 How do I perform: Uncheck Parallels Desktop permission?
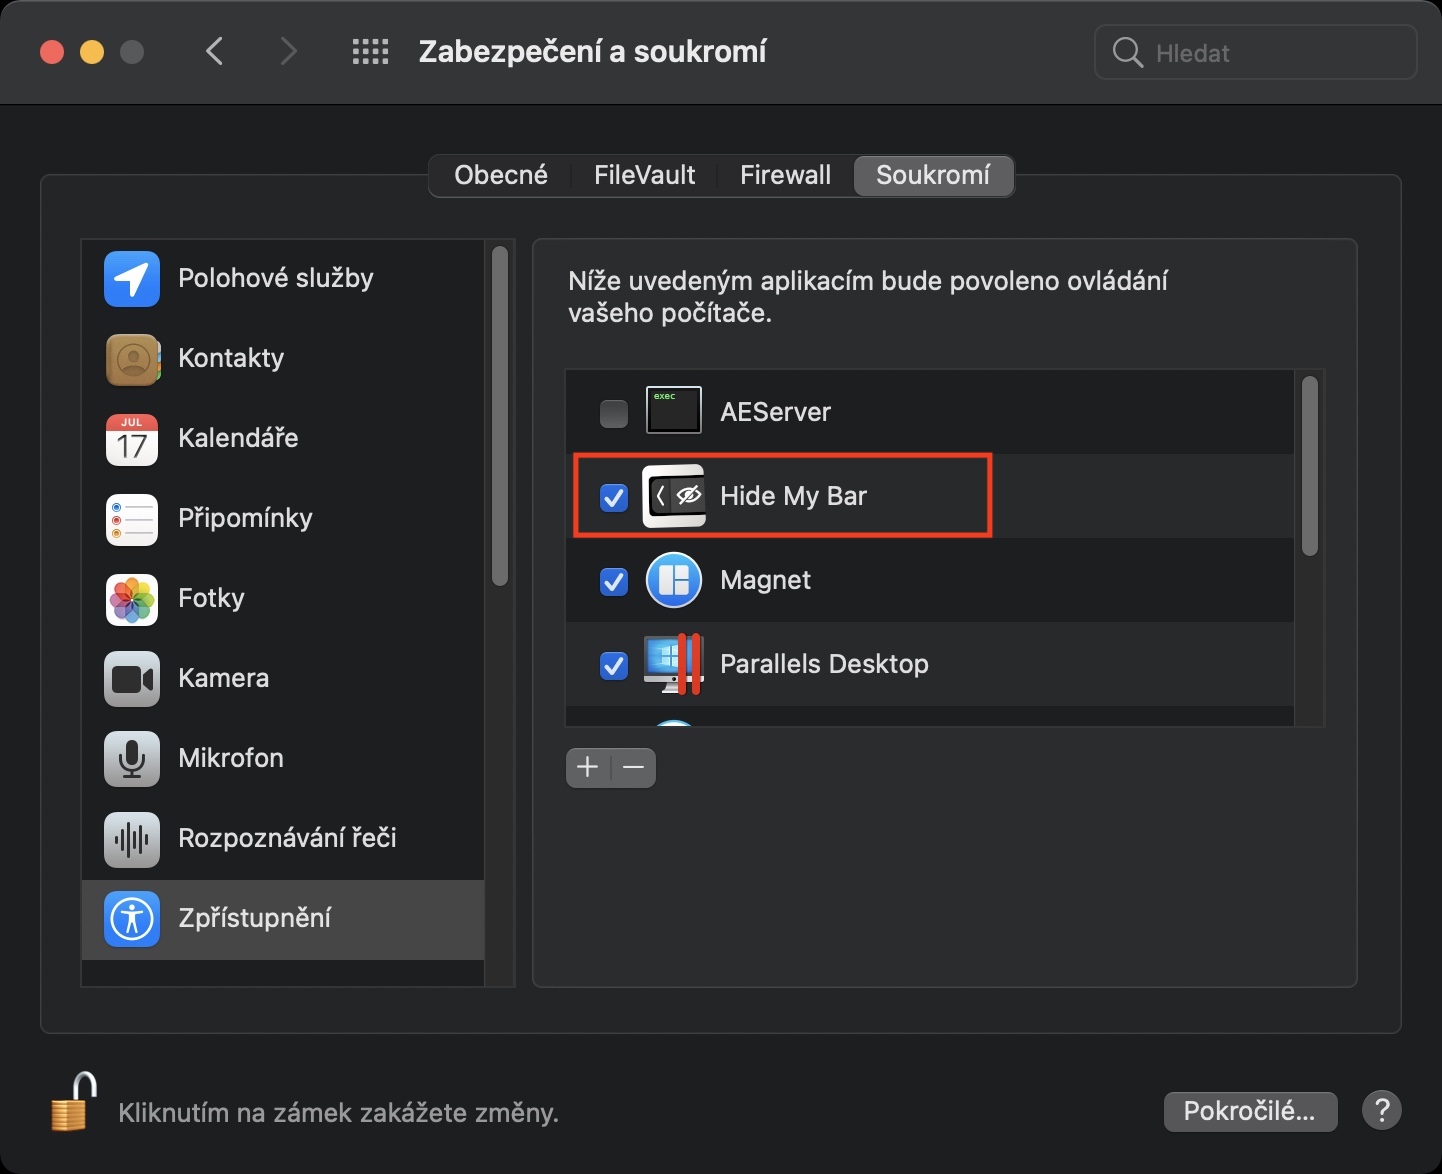pyautogui.click(x=613, y=666)
